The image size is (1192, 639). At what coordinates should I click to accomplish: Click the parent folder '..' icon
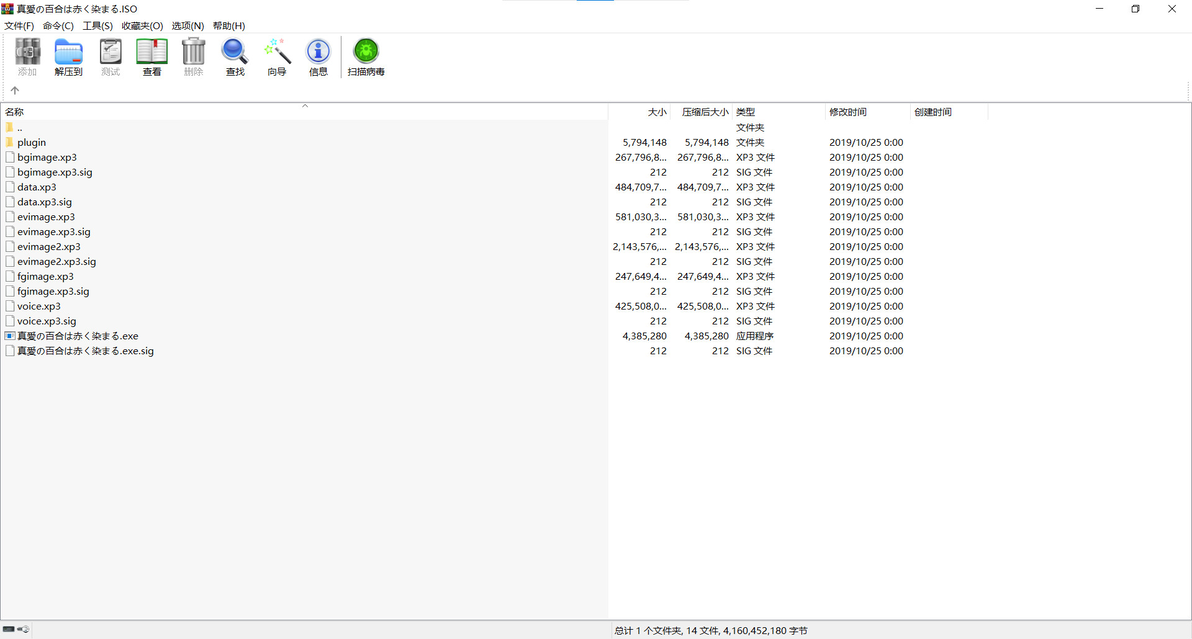click(9, 128)
